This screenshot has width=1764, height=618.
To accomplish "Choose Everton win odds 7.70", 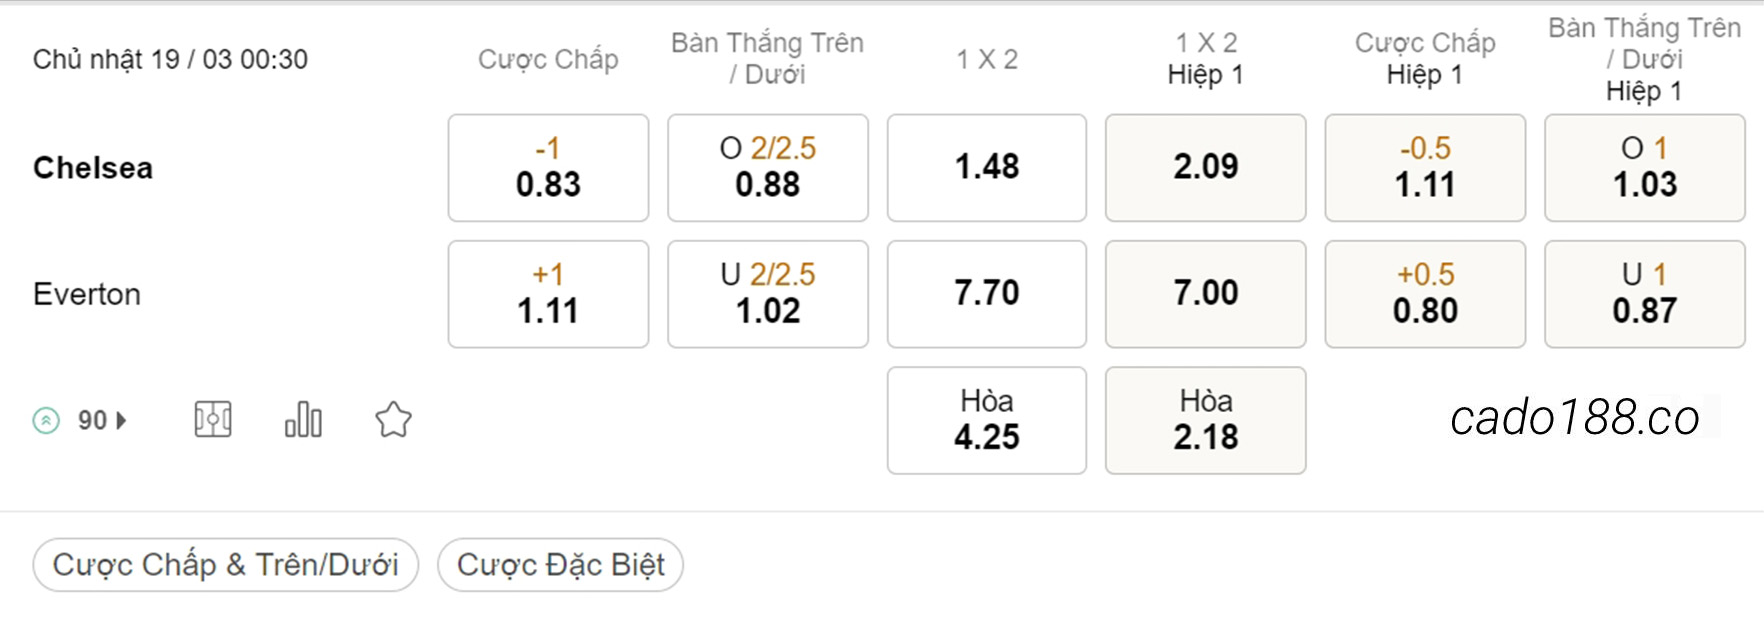I will [987, 294].
